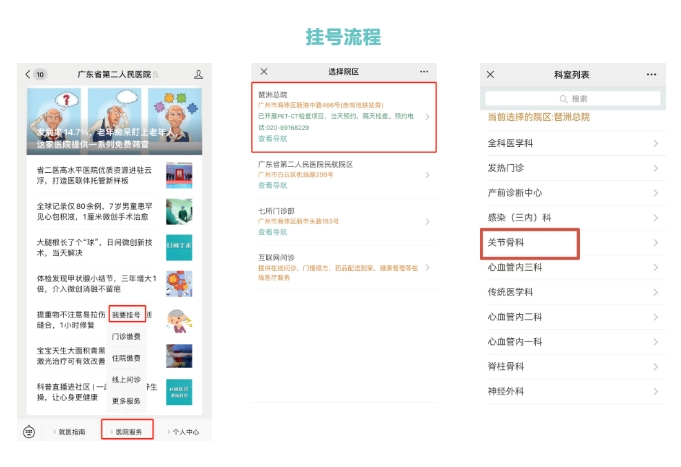681x467 pixels.
Task: Open the three-dots menu on 选择院区 page
Action: 424,71
